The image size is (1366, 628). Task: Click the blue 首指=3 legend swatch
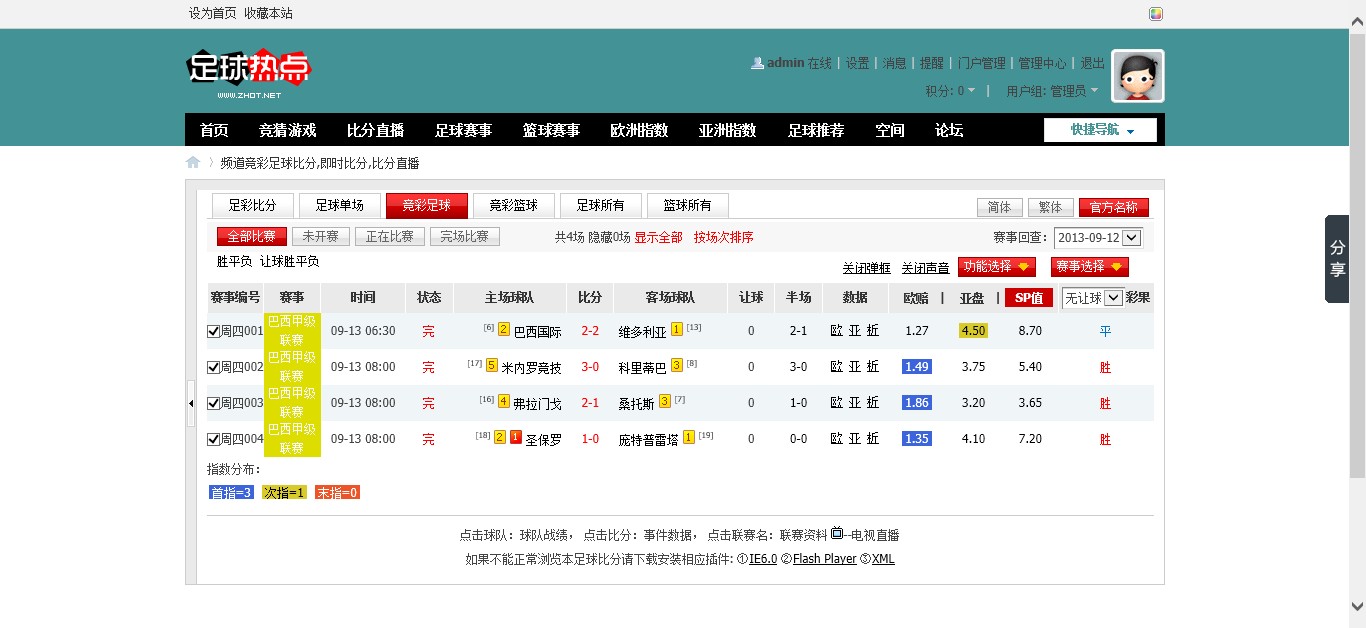pyautogui.click(x=231, y=492)
